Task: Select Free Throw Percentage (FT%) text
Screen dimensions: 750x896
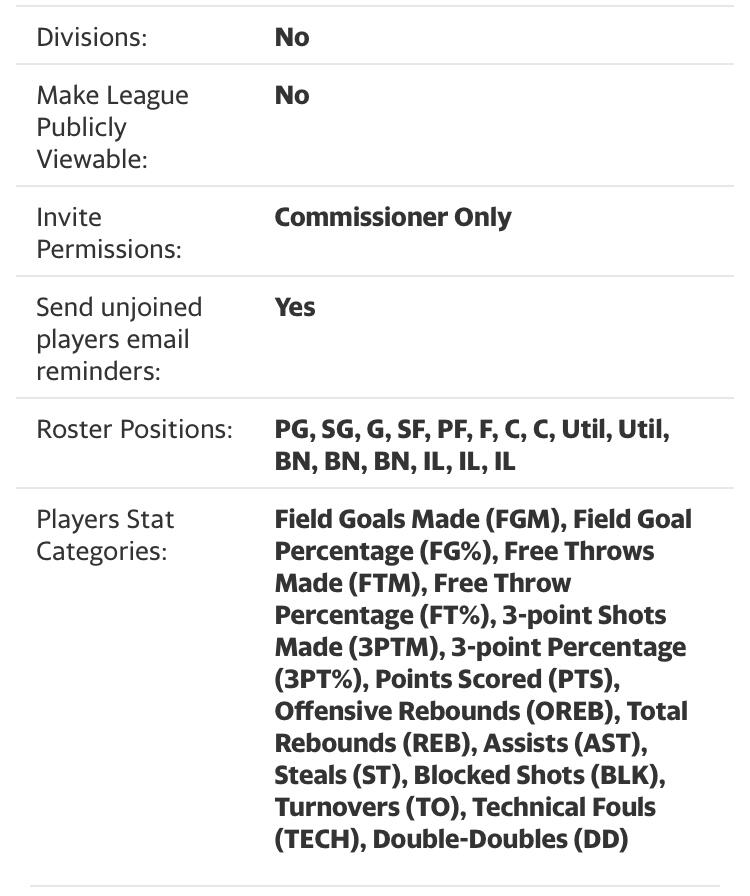Action: (423, 599)
